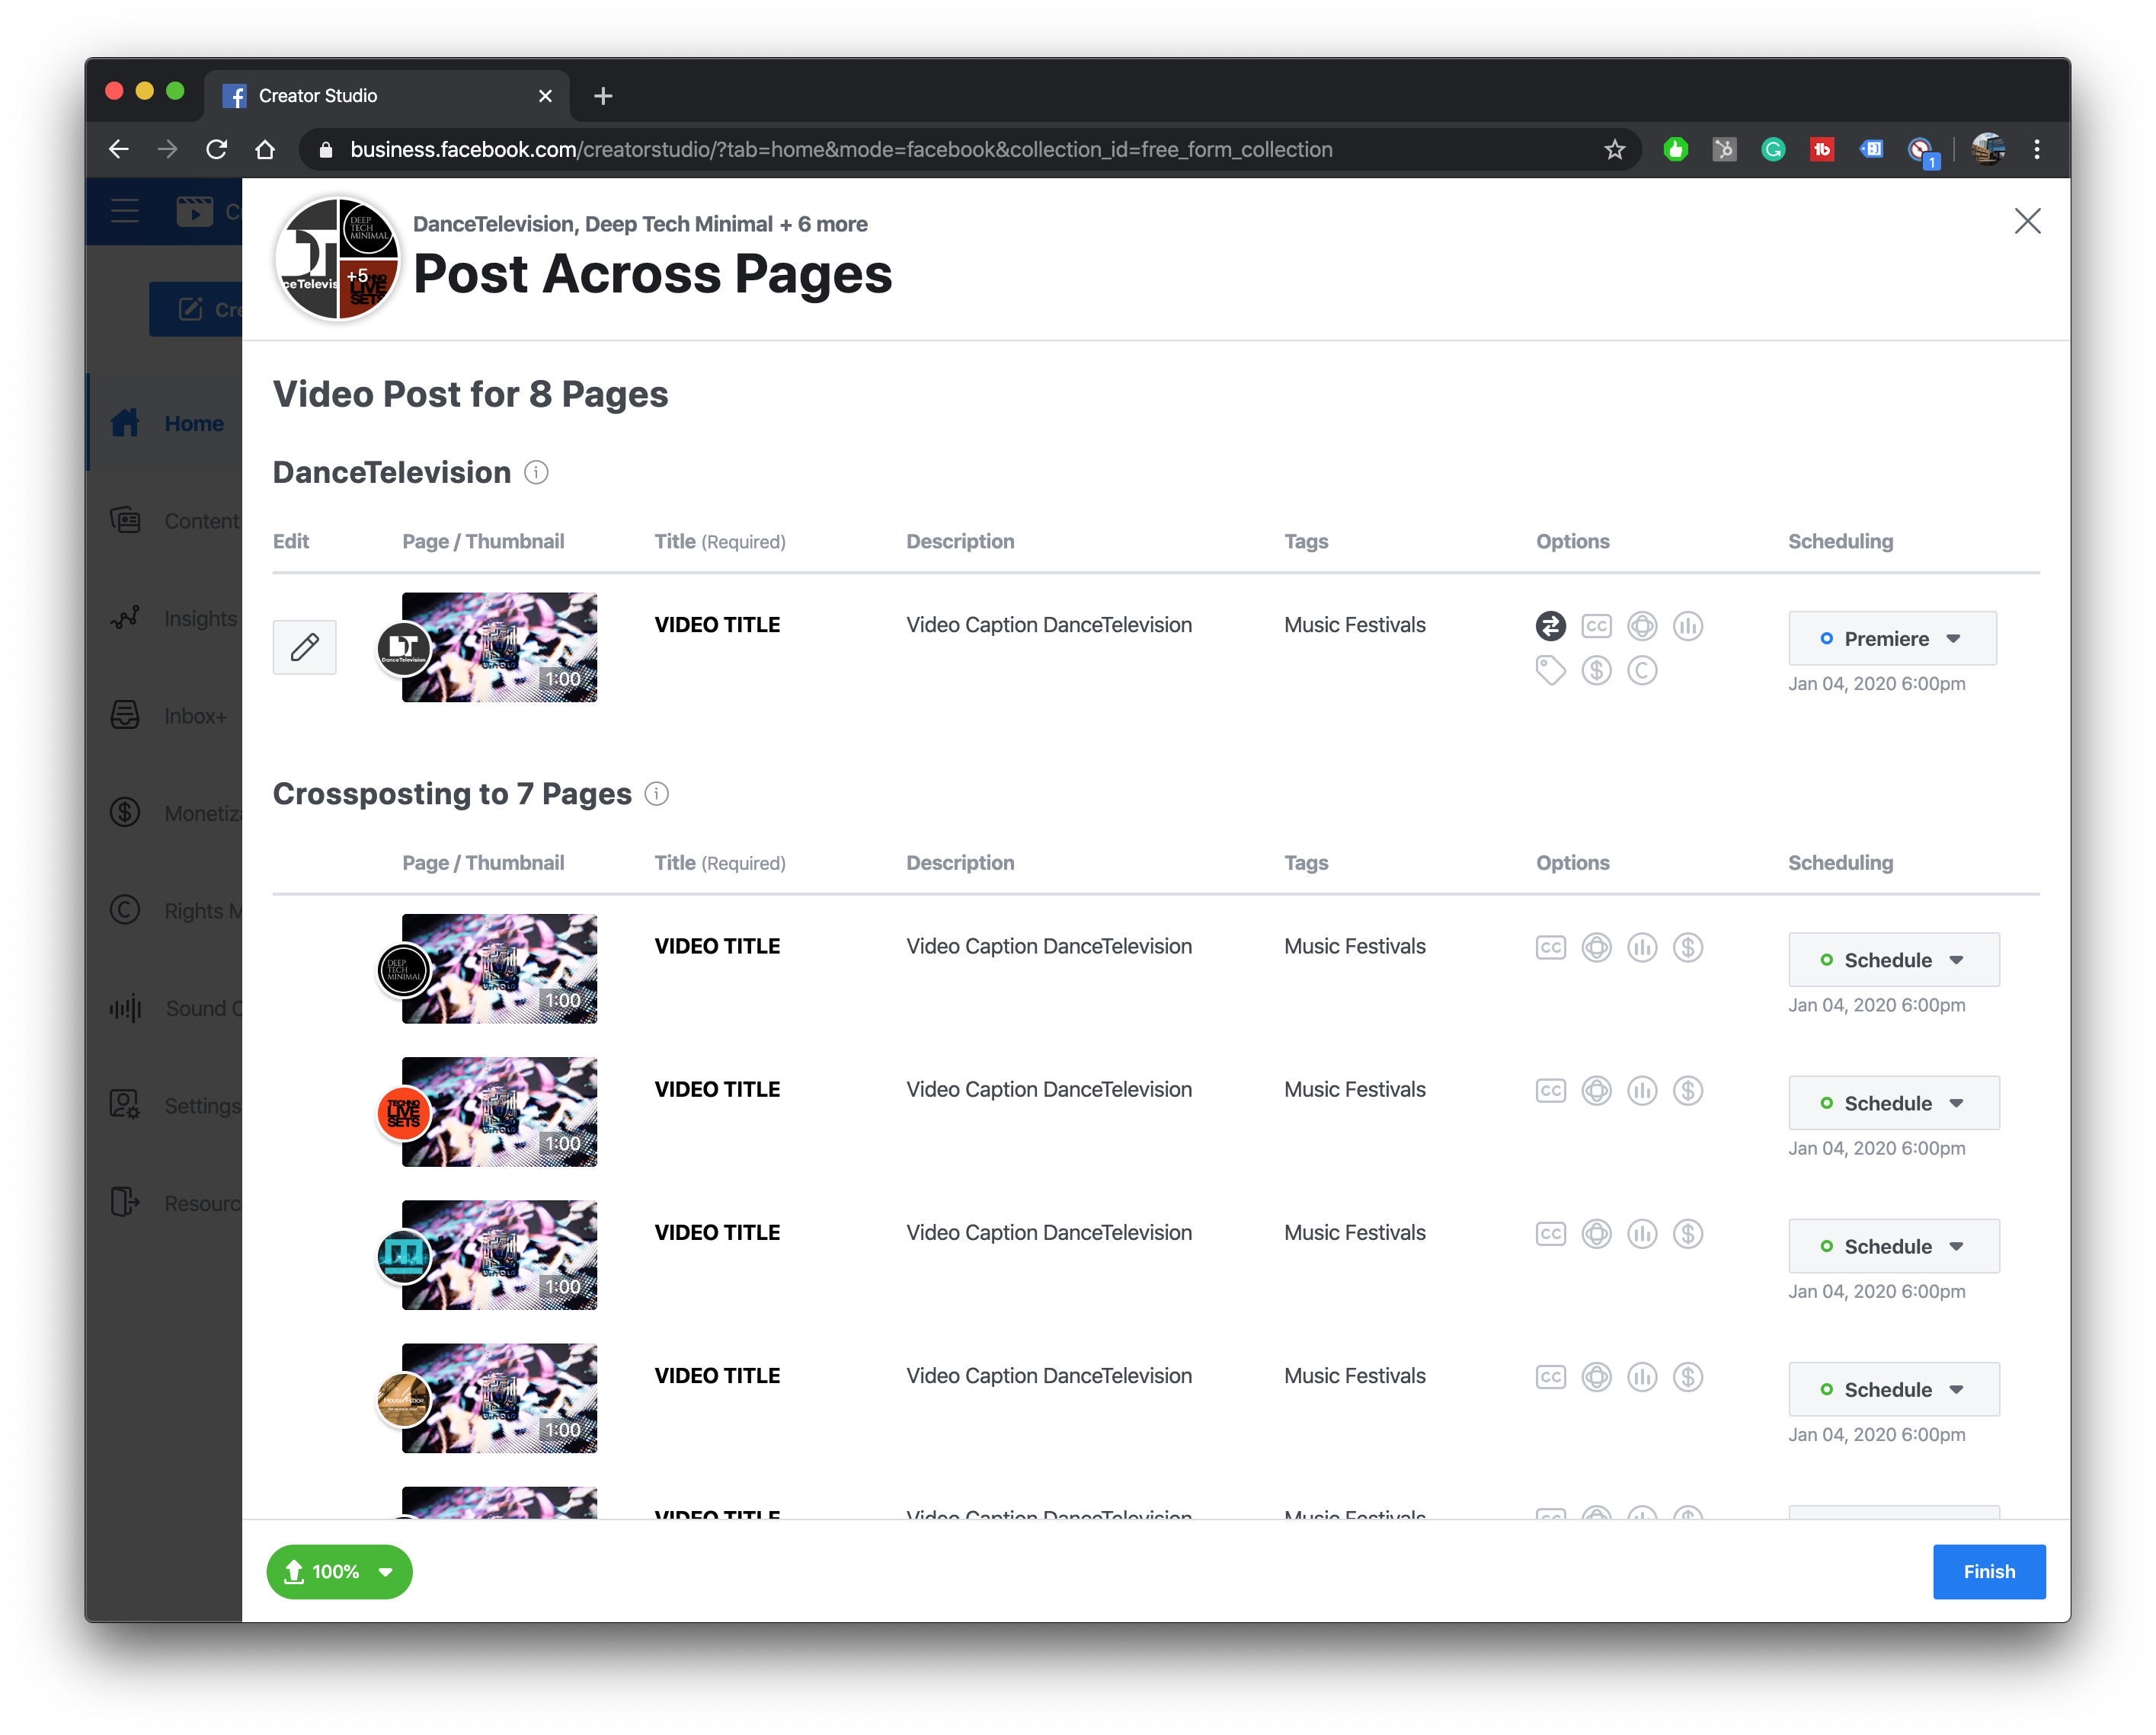2156x1735 pixels.
Task: Click the price tag icon in the DanceTelevision options
Action: pyautogui.click(x=1550, y=670)
